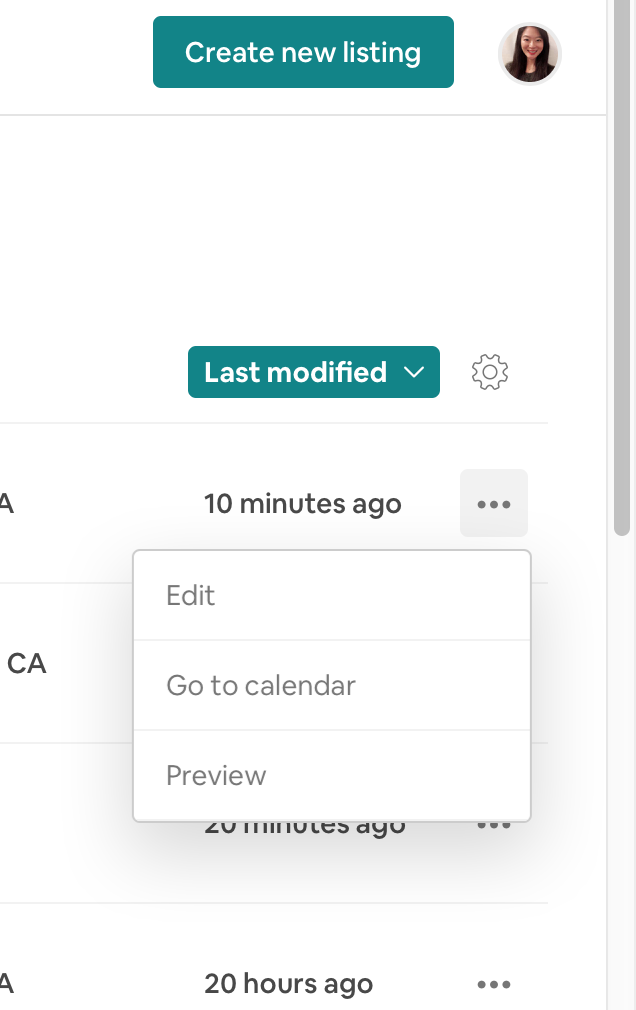Click the Create new listing button
Screen dimensions: 636x1010
click(x=303, y=52)
